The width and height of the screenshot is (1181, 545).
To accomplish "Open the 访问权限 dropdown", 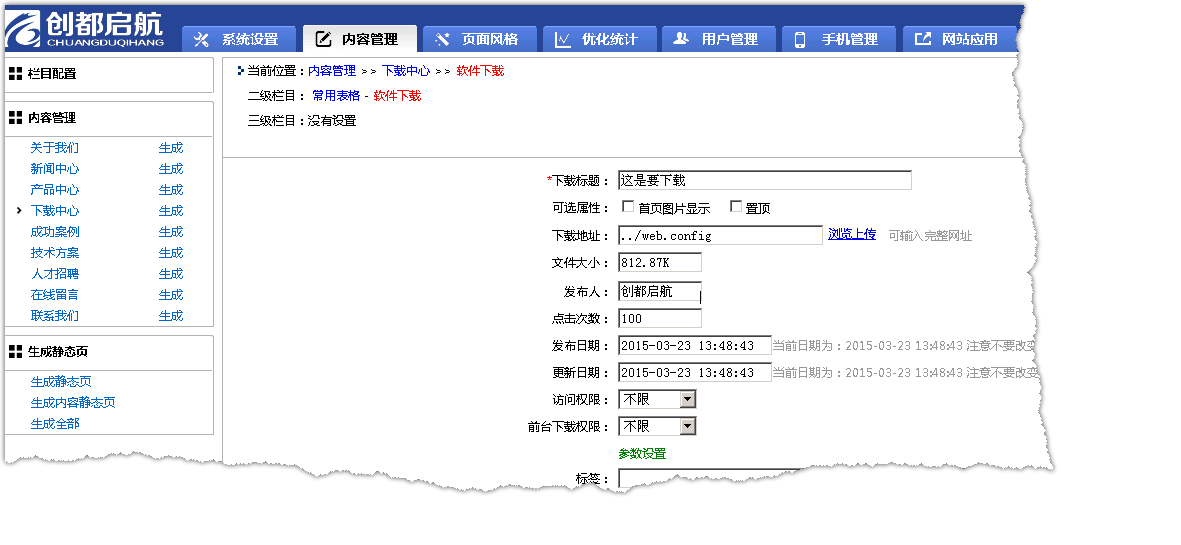I will pos(657,399).
